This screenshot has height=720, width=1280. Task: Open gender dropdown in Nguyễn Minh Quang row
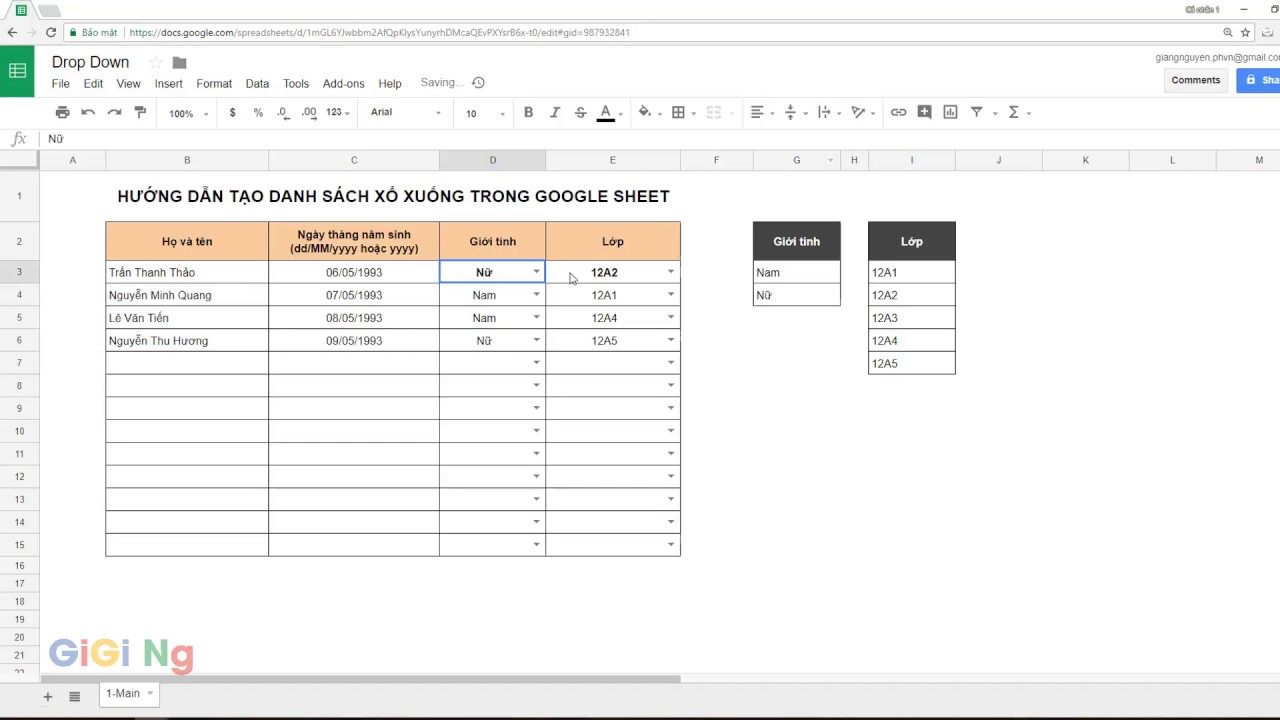pyautogui.click(x=536, y=295)
